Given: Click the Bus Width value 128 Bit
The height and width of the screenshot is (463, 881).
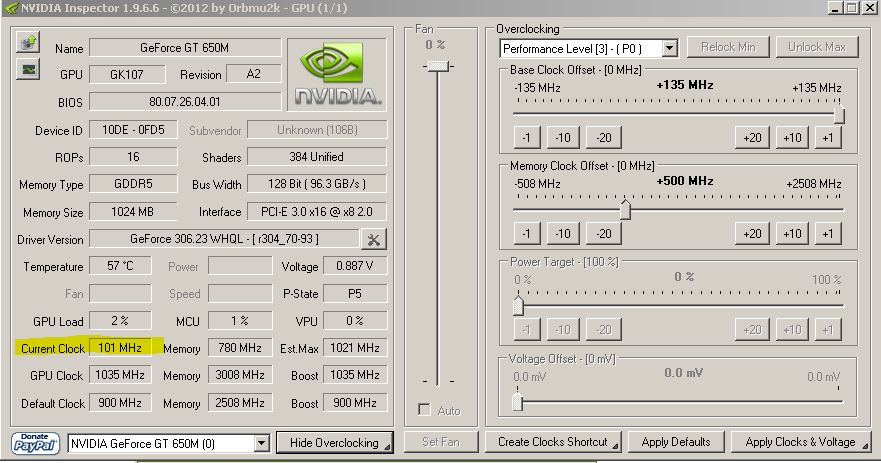Looking at the screenshot, I should 317,184.
